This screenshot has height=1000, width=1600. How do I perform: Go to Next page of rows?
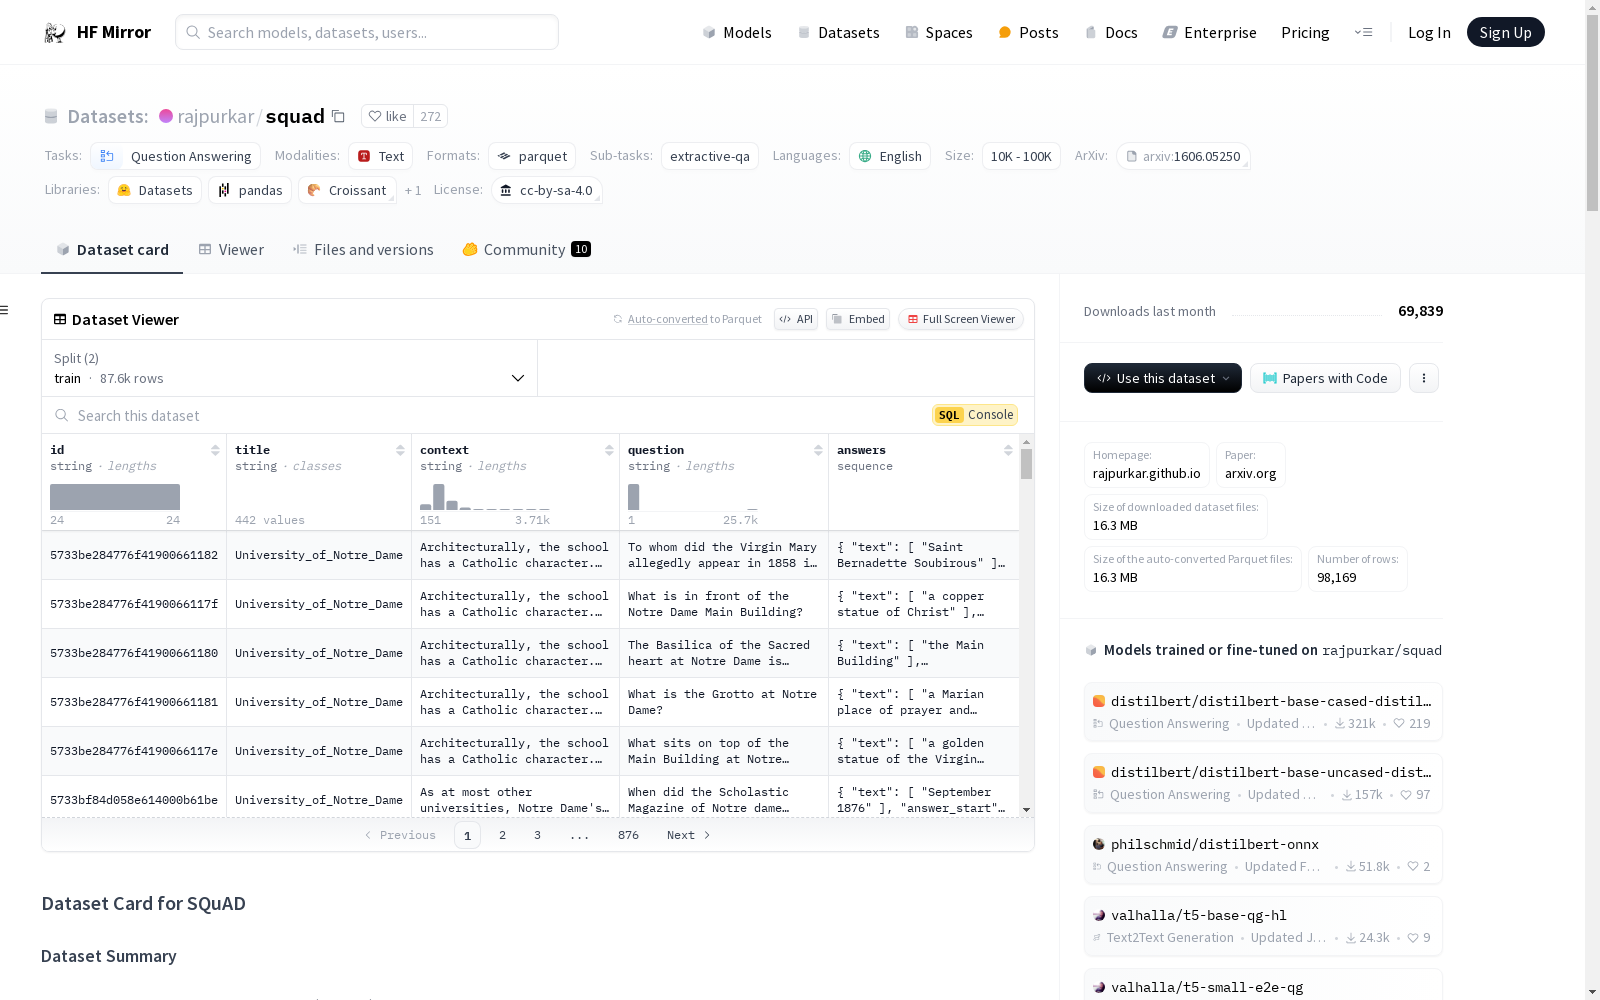[x=688, y=835]
